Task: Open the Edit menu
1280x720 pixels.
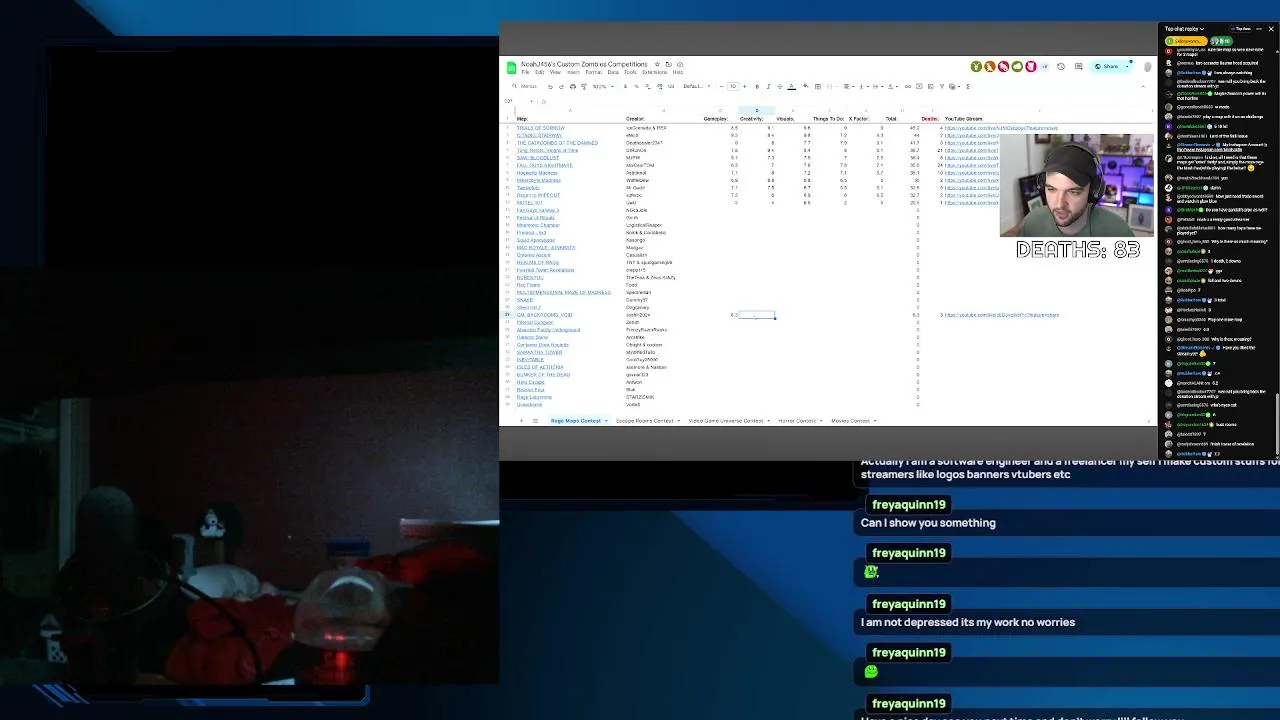Action: pyautogui.click(x=539, y=72)
